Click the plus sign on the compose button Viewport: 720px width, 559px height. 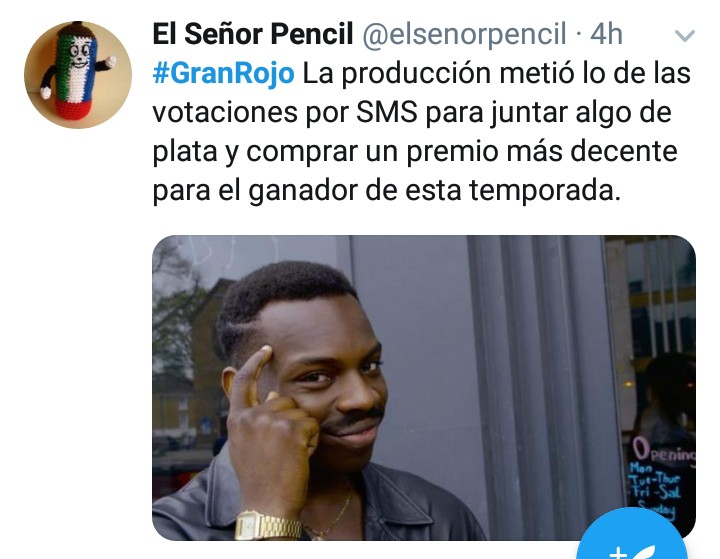[x=618, y=553]
